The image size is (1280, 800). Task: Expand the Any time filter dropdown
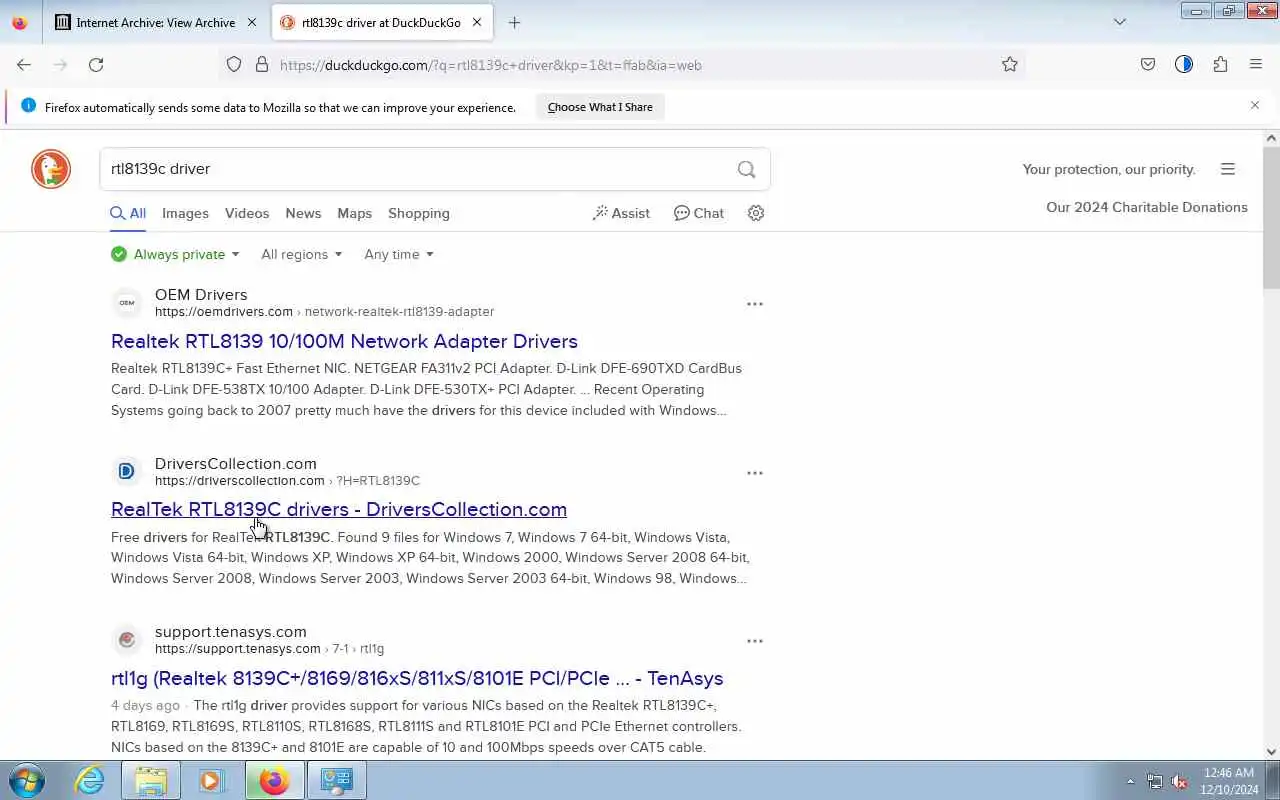click(399, 254)
